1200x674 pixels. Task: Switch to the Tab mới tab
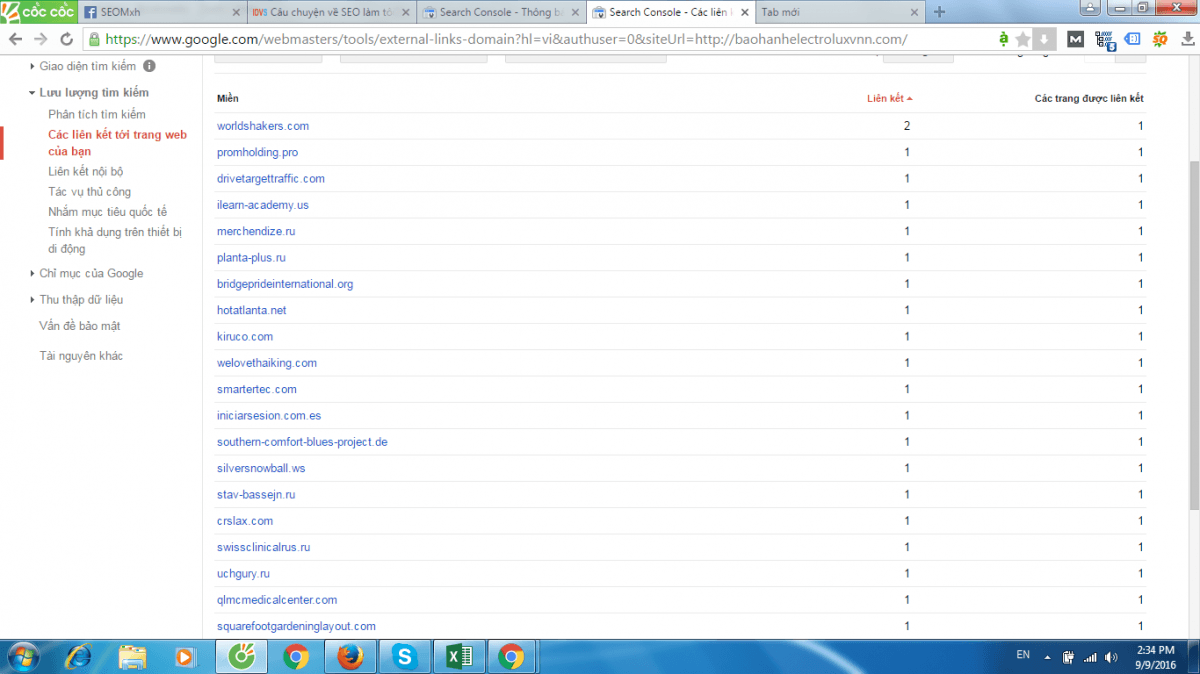coord(838,13)
